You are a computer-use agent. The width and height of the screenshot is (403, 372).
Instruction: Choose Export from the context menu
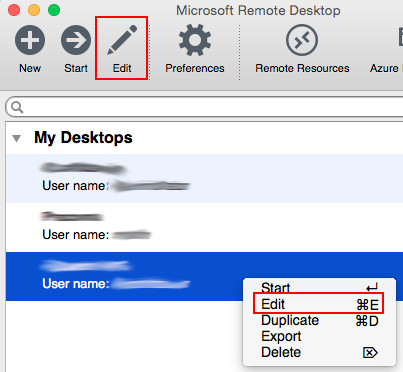point(319,336)
